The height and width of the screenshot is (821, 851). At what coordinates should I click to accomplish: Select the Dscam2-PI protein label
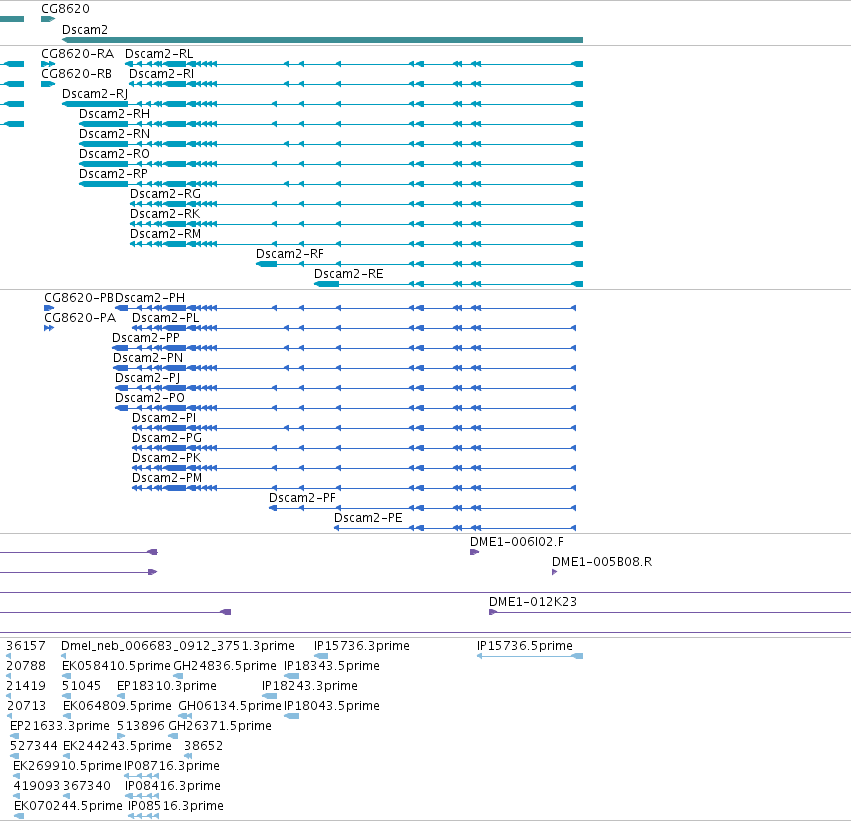[164, 418]
